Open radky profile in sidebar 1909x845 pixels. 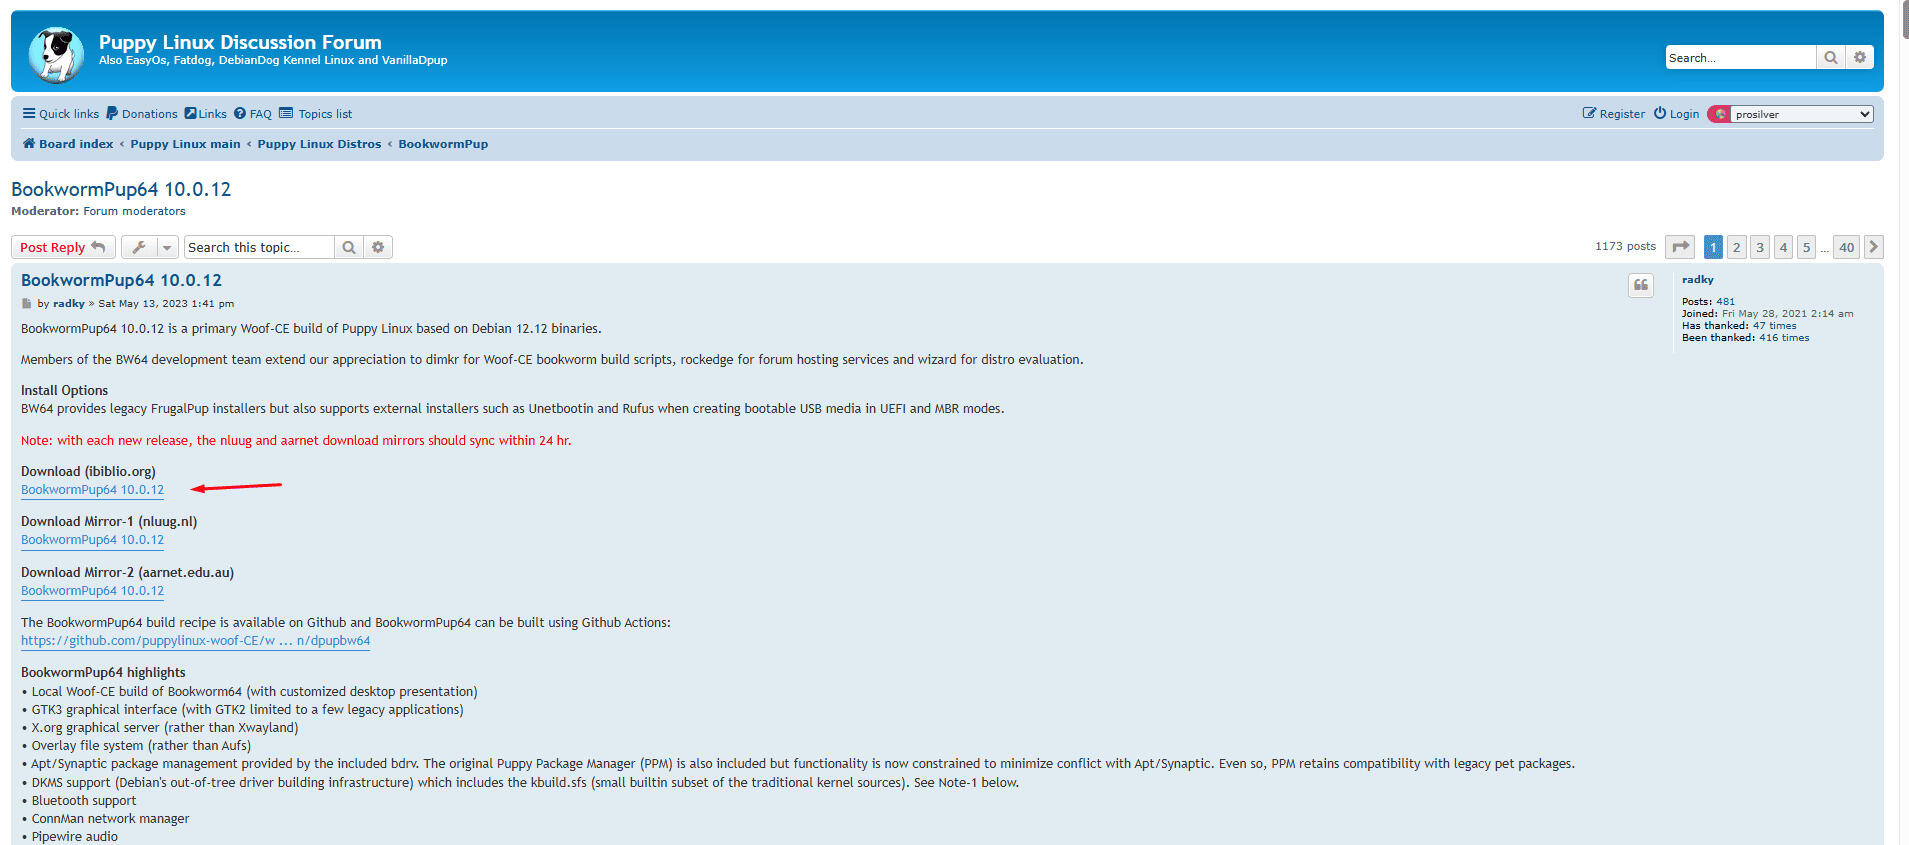point(1697,280)
